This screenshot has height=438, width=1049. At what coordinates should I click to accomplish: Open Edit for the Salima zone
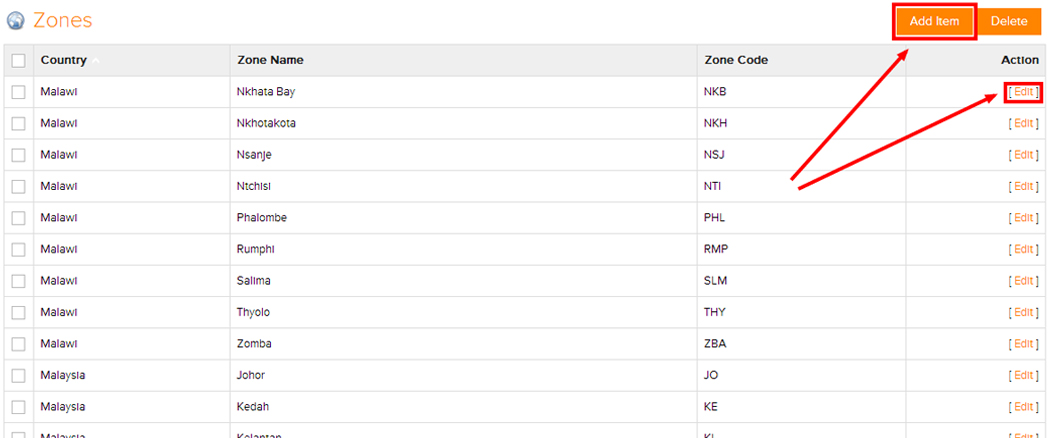[x=1024, y=281]
